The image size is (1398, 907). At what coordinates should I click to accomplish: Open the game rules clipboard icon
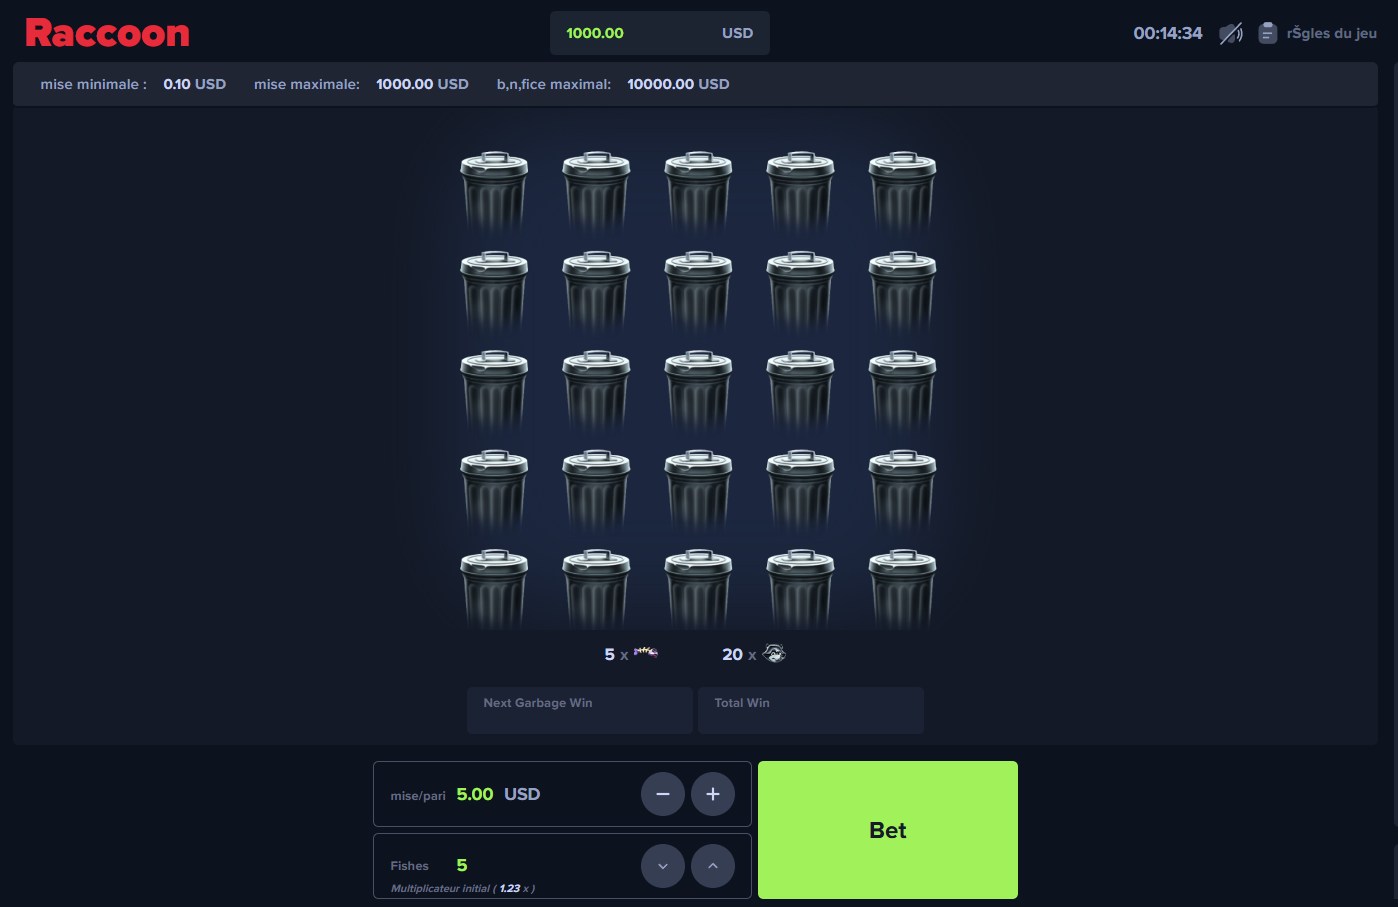(1267, 33)
